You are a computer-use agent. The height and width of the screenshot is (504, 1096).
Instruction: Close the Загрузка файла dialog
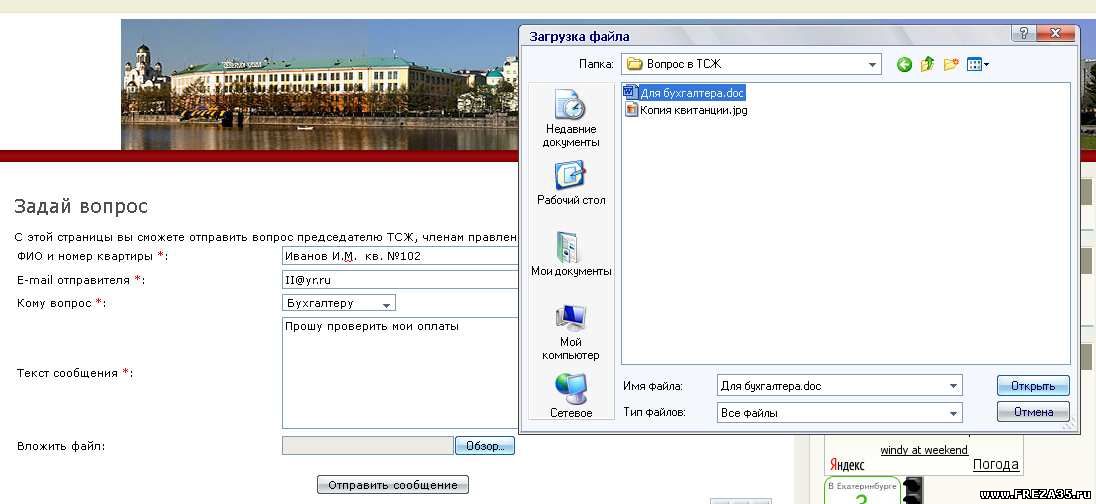pos(1055,34)
